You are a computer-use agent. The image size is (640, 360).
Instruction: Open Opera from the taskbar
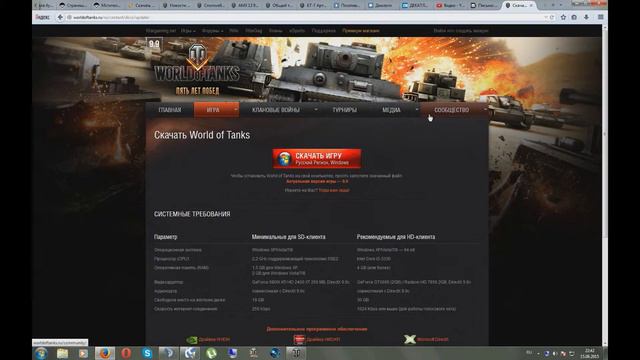126,353
